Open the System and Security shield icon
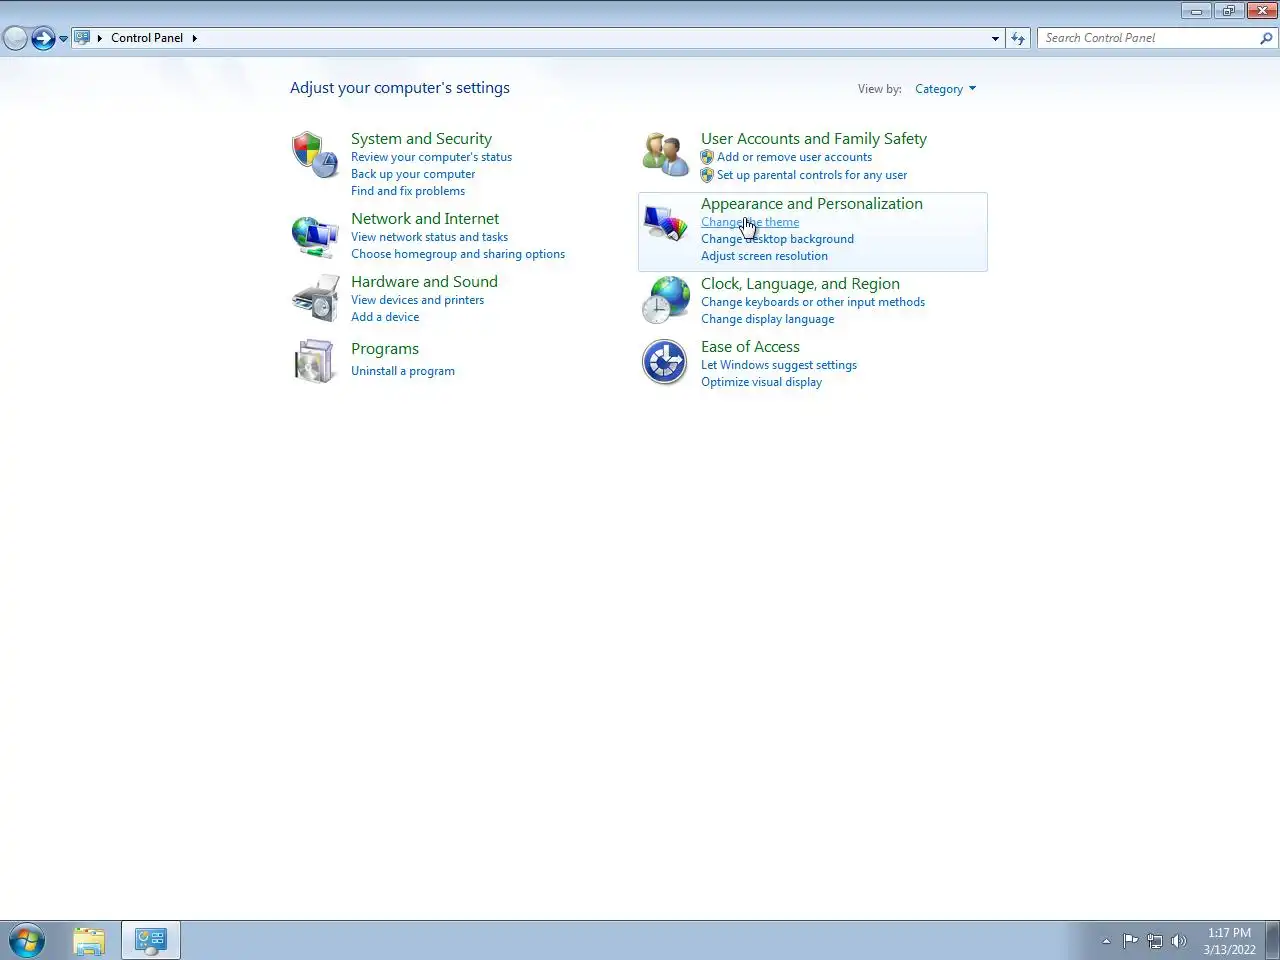 (x=315, y=155)
